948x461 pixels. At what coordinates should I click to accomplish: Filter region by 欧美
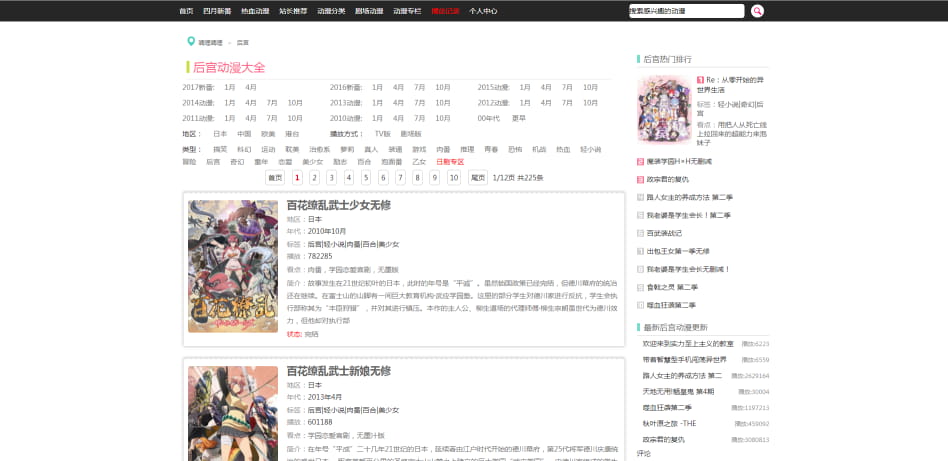point(268,134)
